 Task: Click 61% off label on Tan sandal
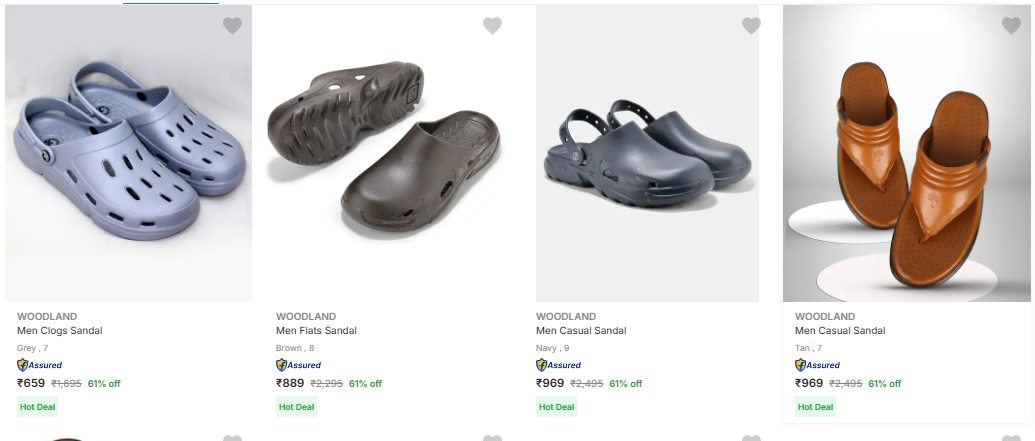pyautogui.click(x=884, y=384)
